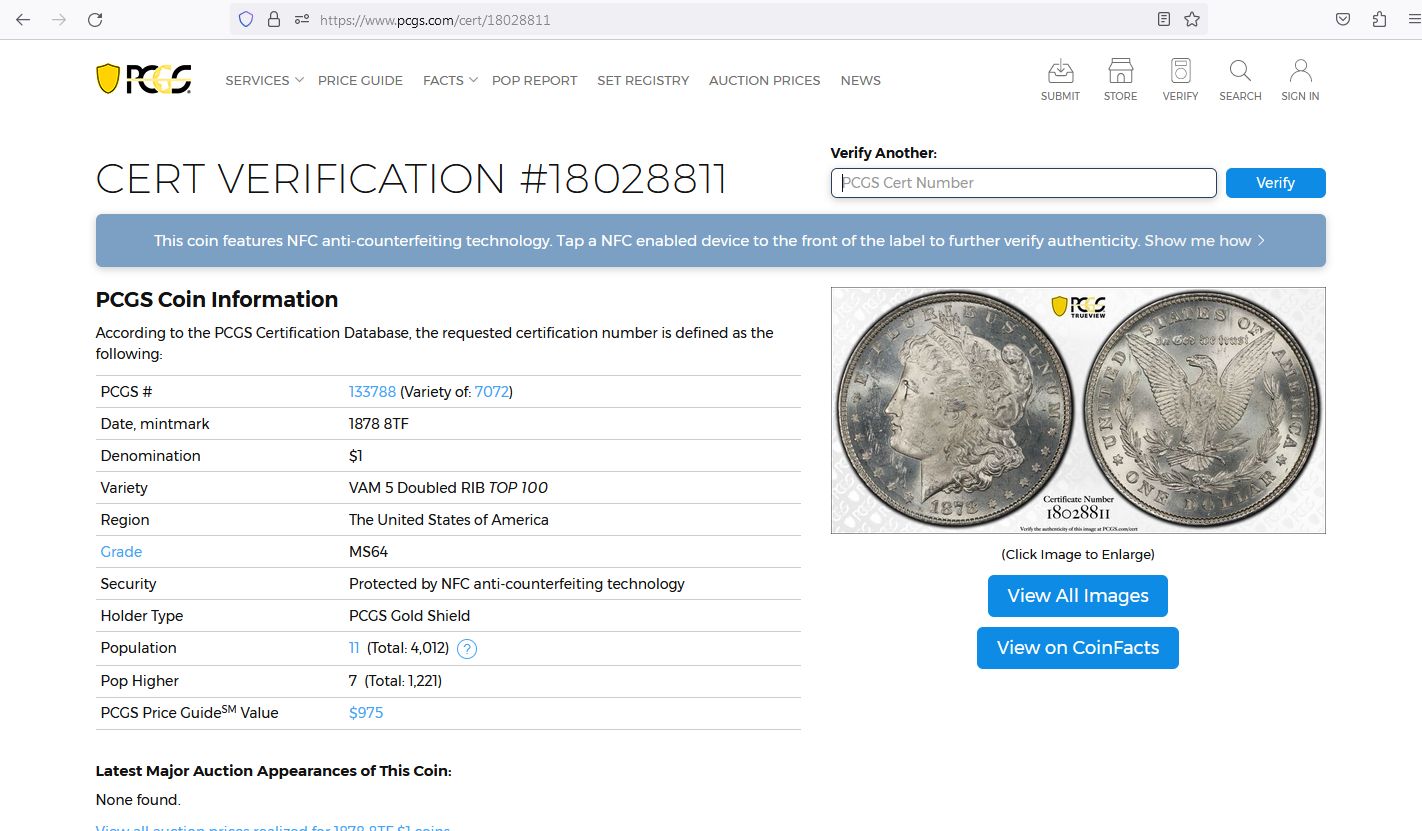Open the tracking protection shield icon
This screenshot has width=1422, height=831.
coord(246,19)
